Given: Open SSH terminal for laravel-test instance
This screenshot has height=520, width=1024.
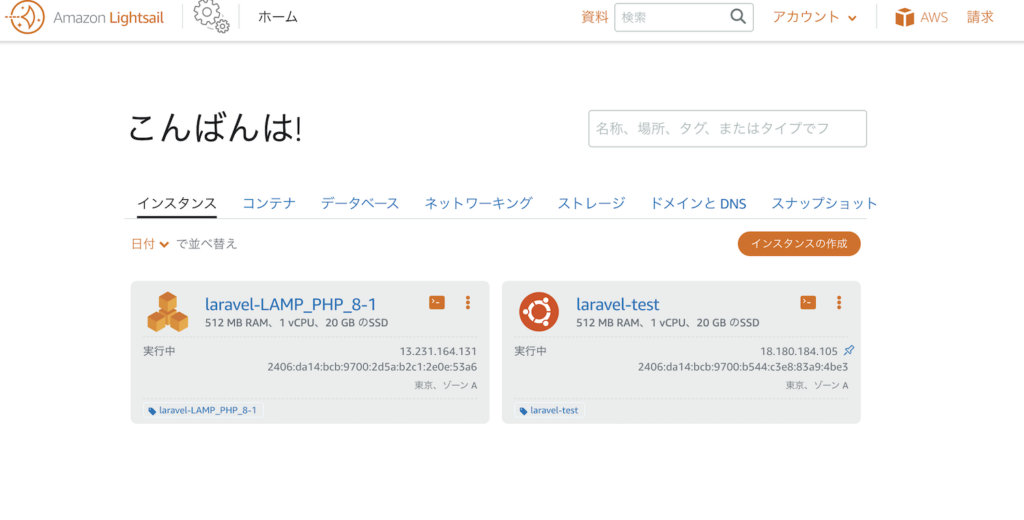Looking at the screenshot, I should [x=808, y=302].
